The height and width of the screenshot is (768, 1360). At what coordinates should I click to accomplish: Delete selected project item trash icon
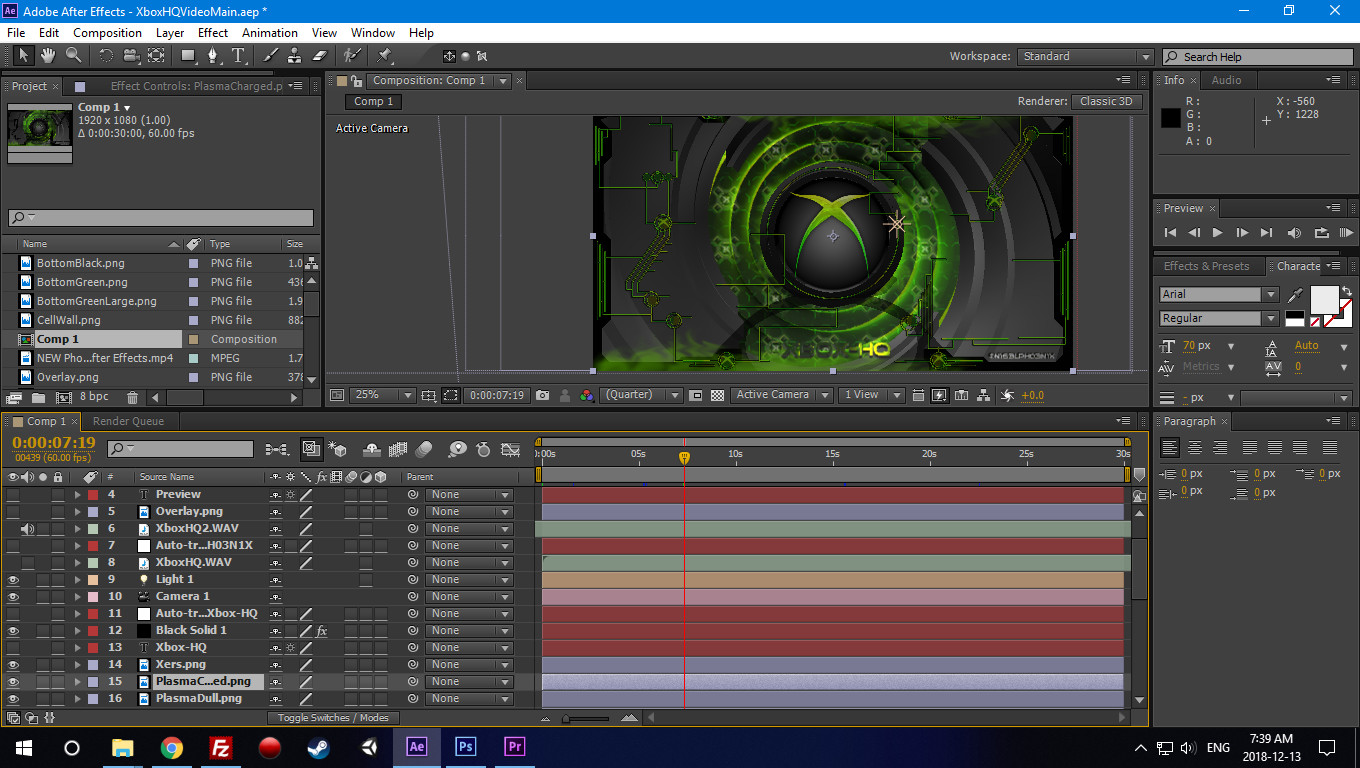[x=132, y=397]
